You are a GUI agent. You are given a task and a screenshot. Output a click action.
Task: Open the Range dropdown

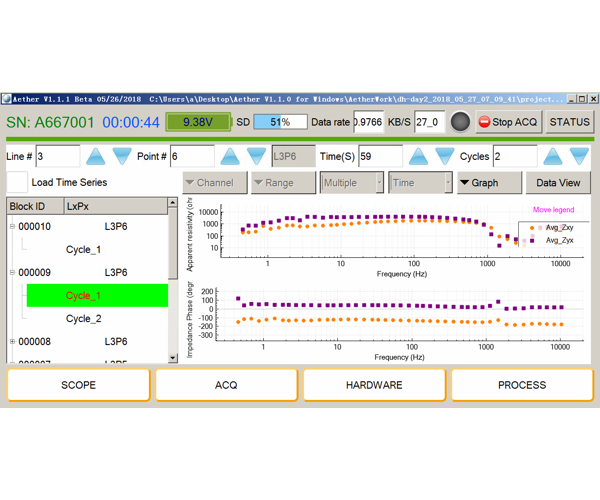[x=283, y=183]
